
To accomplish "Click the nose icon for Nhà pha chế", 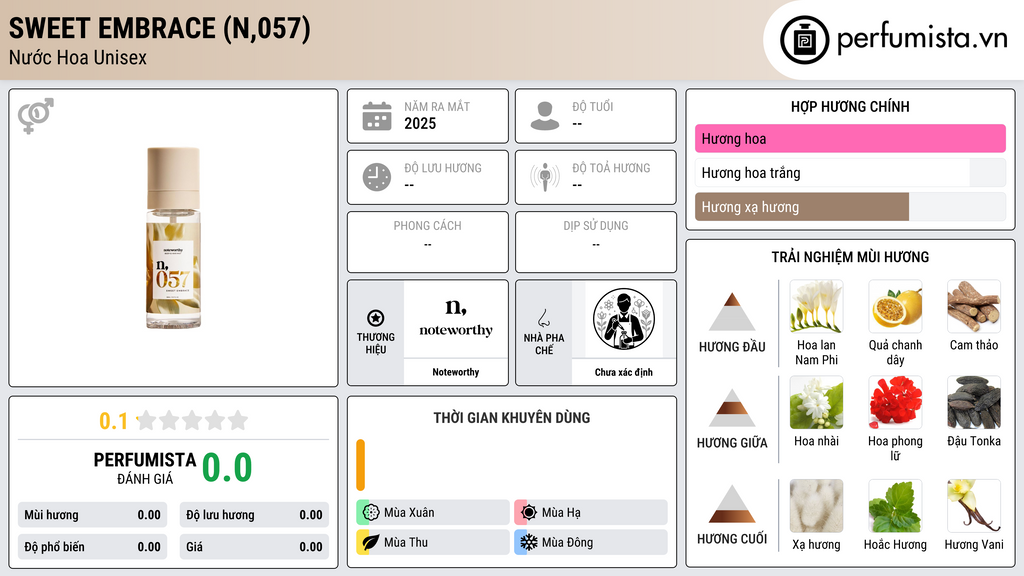I will (543, 318).
